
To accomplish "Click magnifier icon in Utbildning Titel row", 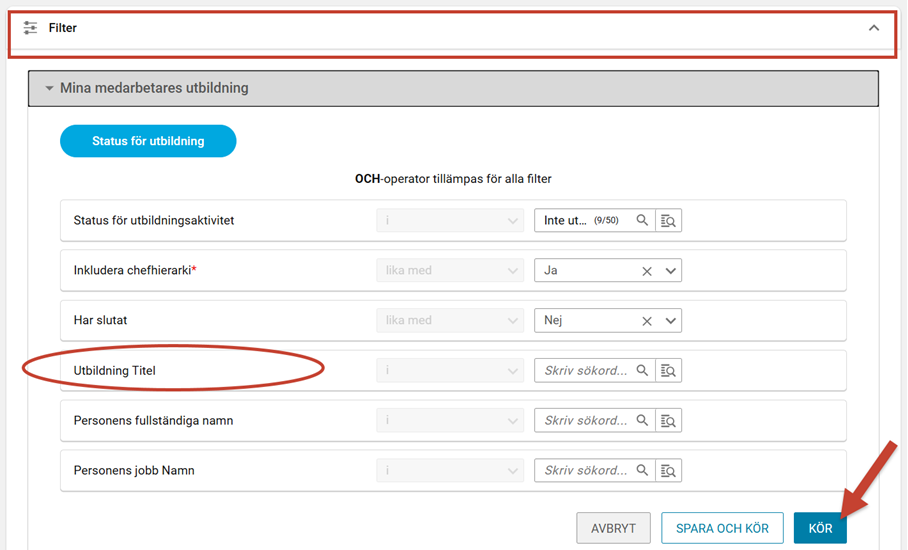I will (x=642, y=370).
